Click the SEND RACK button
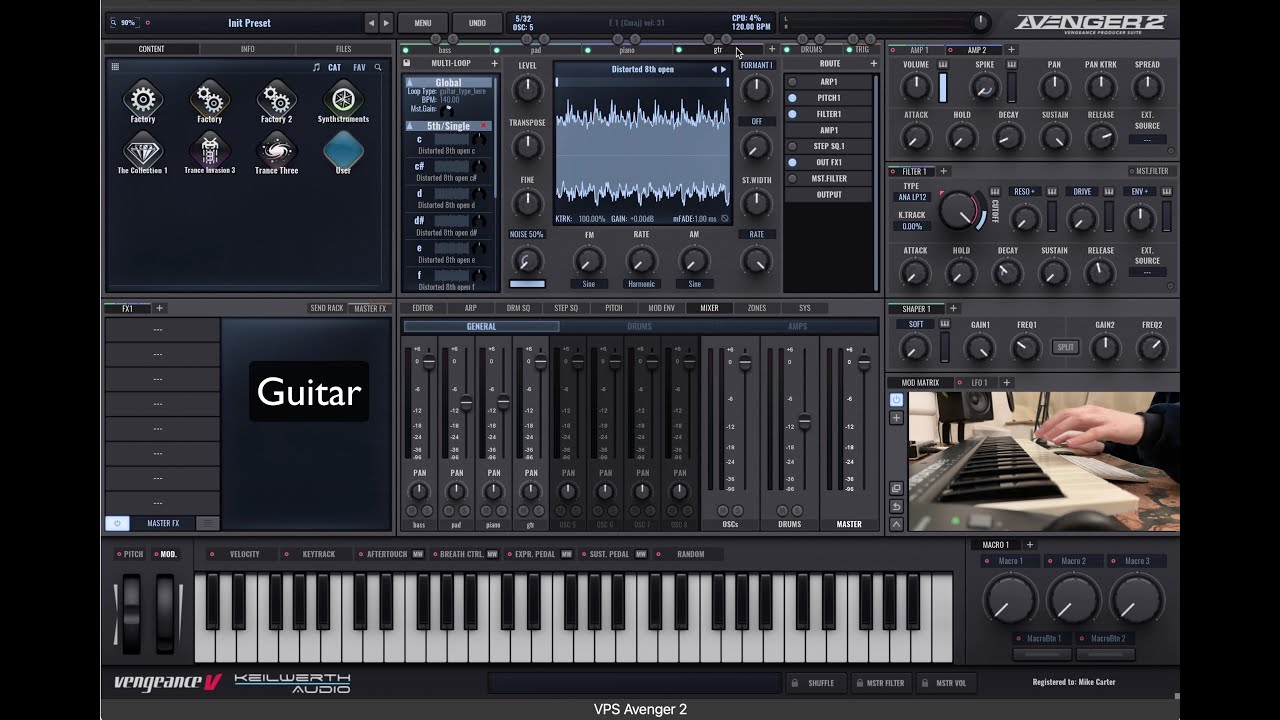1280x720 pixels. tap(326, 308)
